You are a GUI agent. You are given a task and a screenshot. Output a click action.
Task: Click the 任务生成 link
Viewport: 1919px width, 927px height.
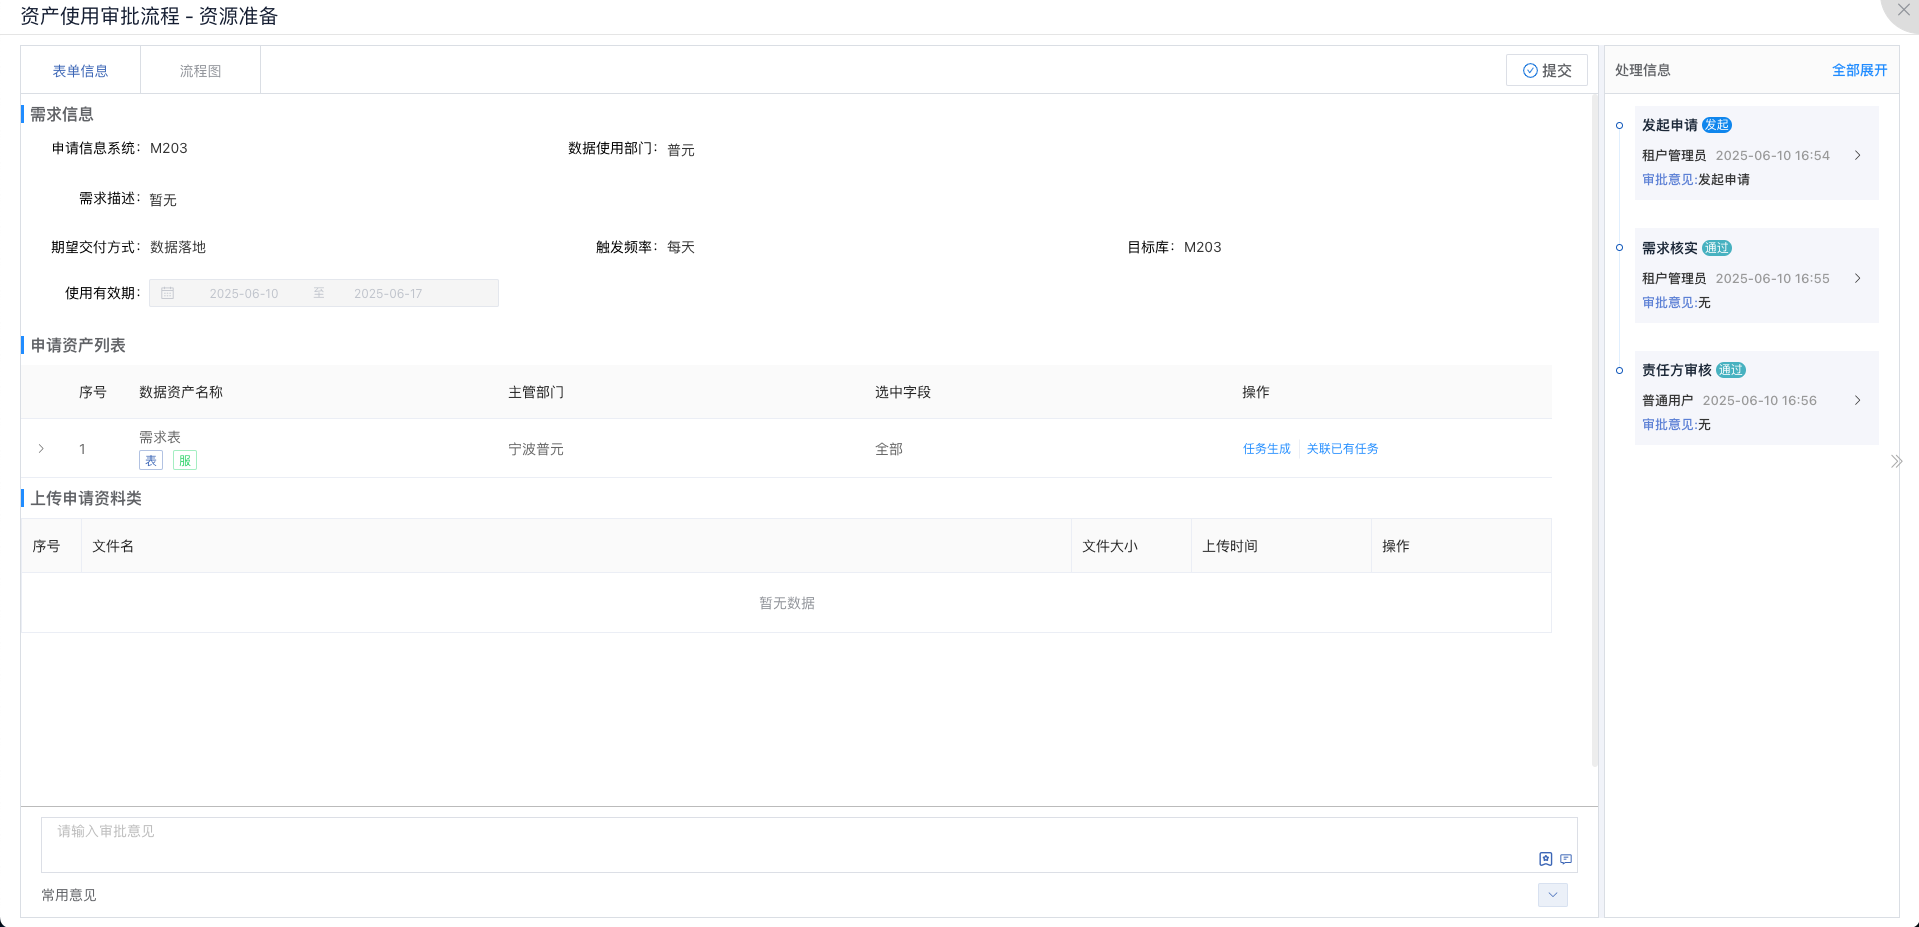coord(1266,449)
